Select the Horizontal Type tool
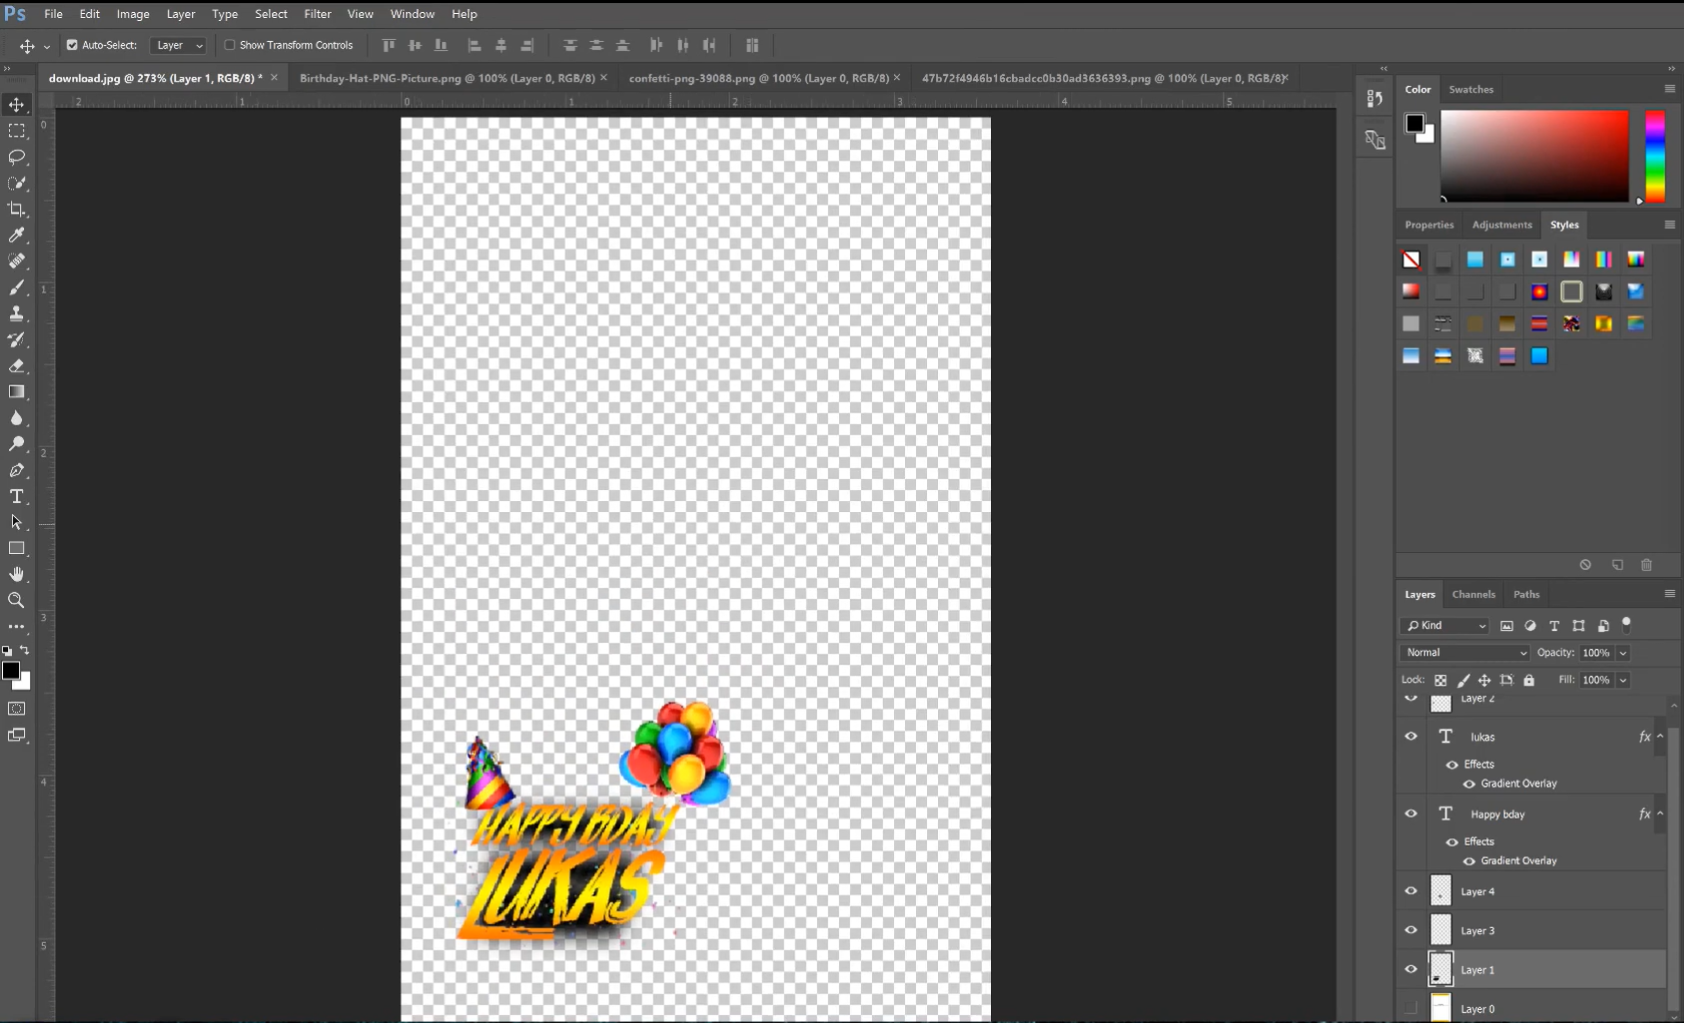The width and height of the screenshot is (1684, 1023). (x=17, y=496)
